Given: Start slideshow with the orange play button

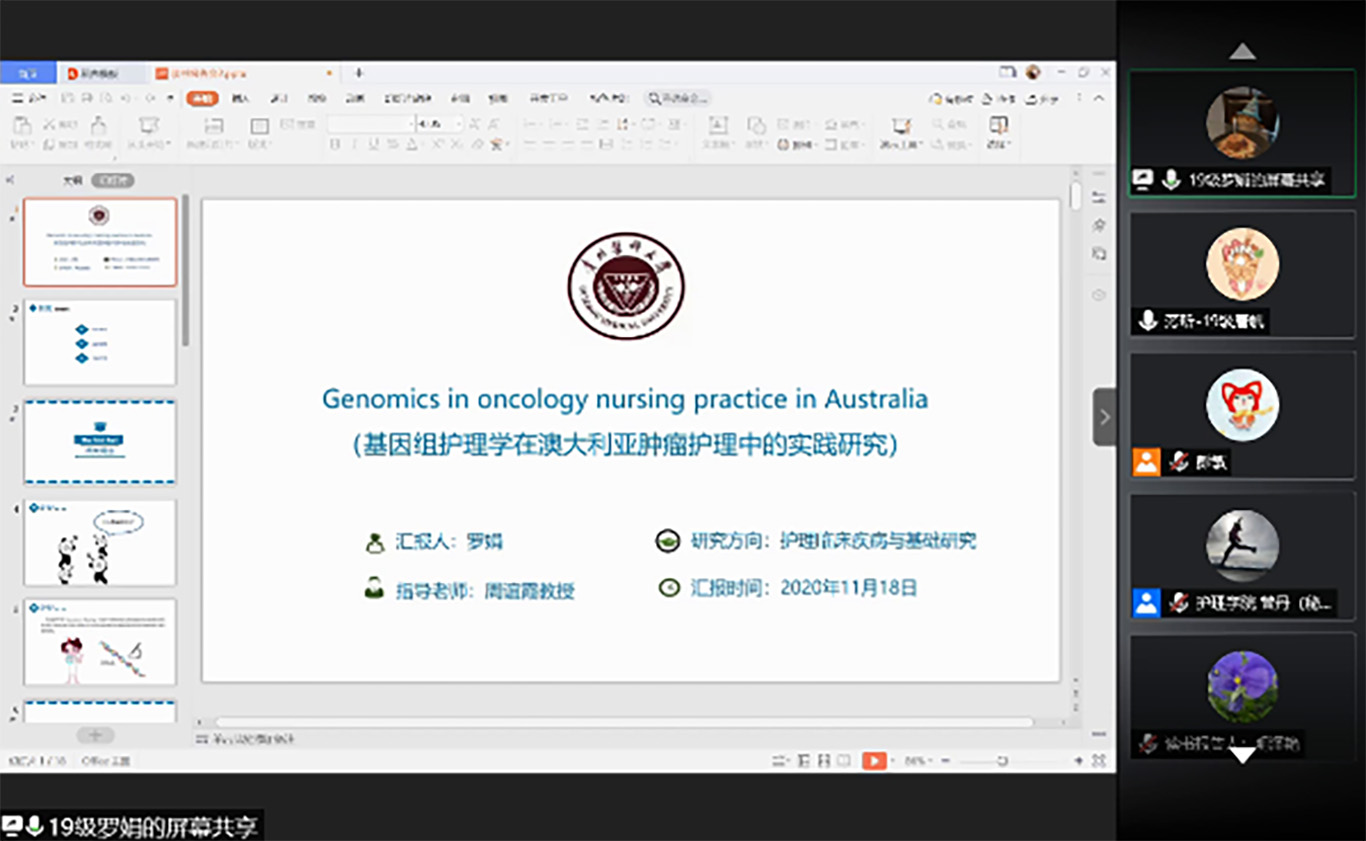Looking at the screenshot, I should click(x=873, y=761).
